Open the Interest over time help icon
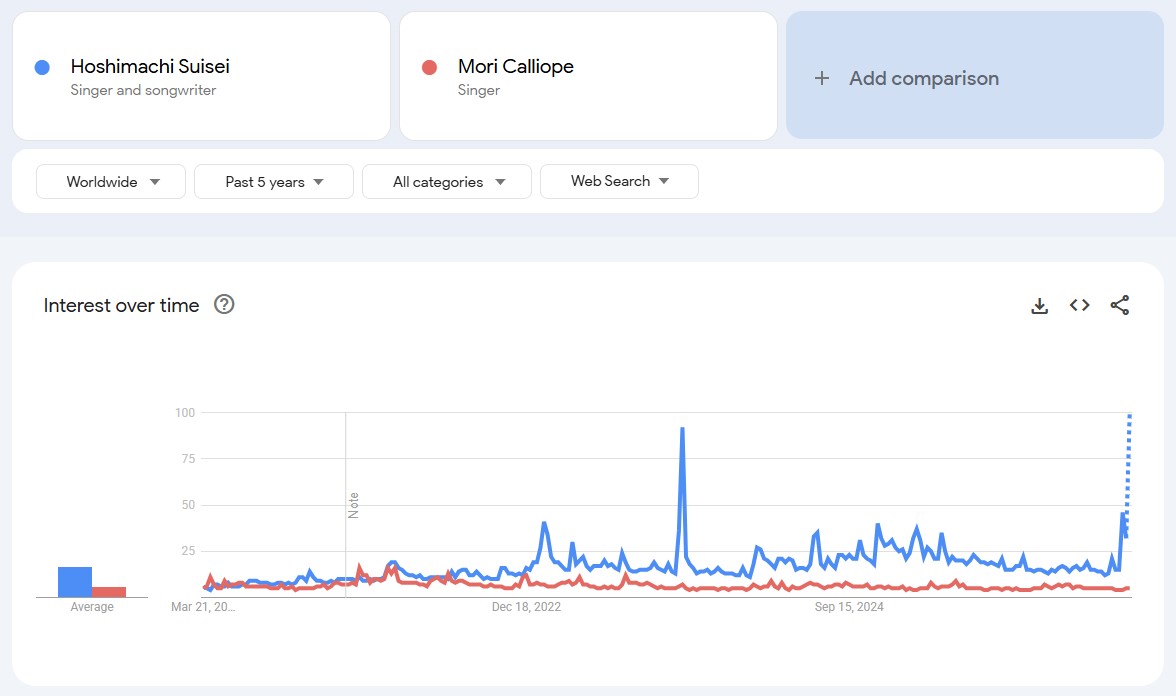This screenshot has width=1176, height=696. tap(224, 304)
